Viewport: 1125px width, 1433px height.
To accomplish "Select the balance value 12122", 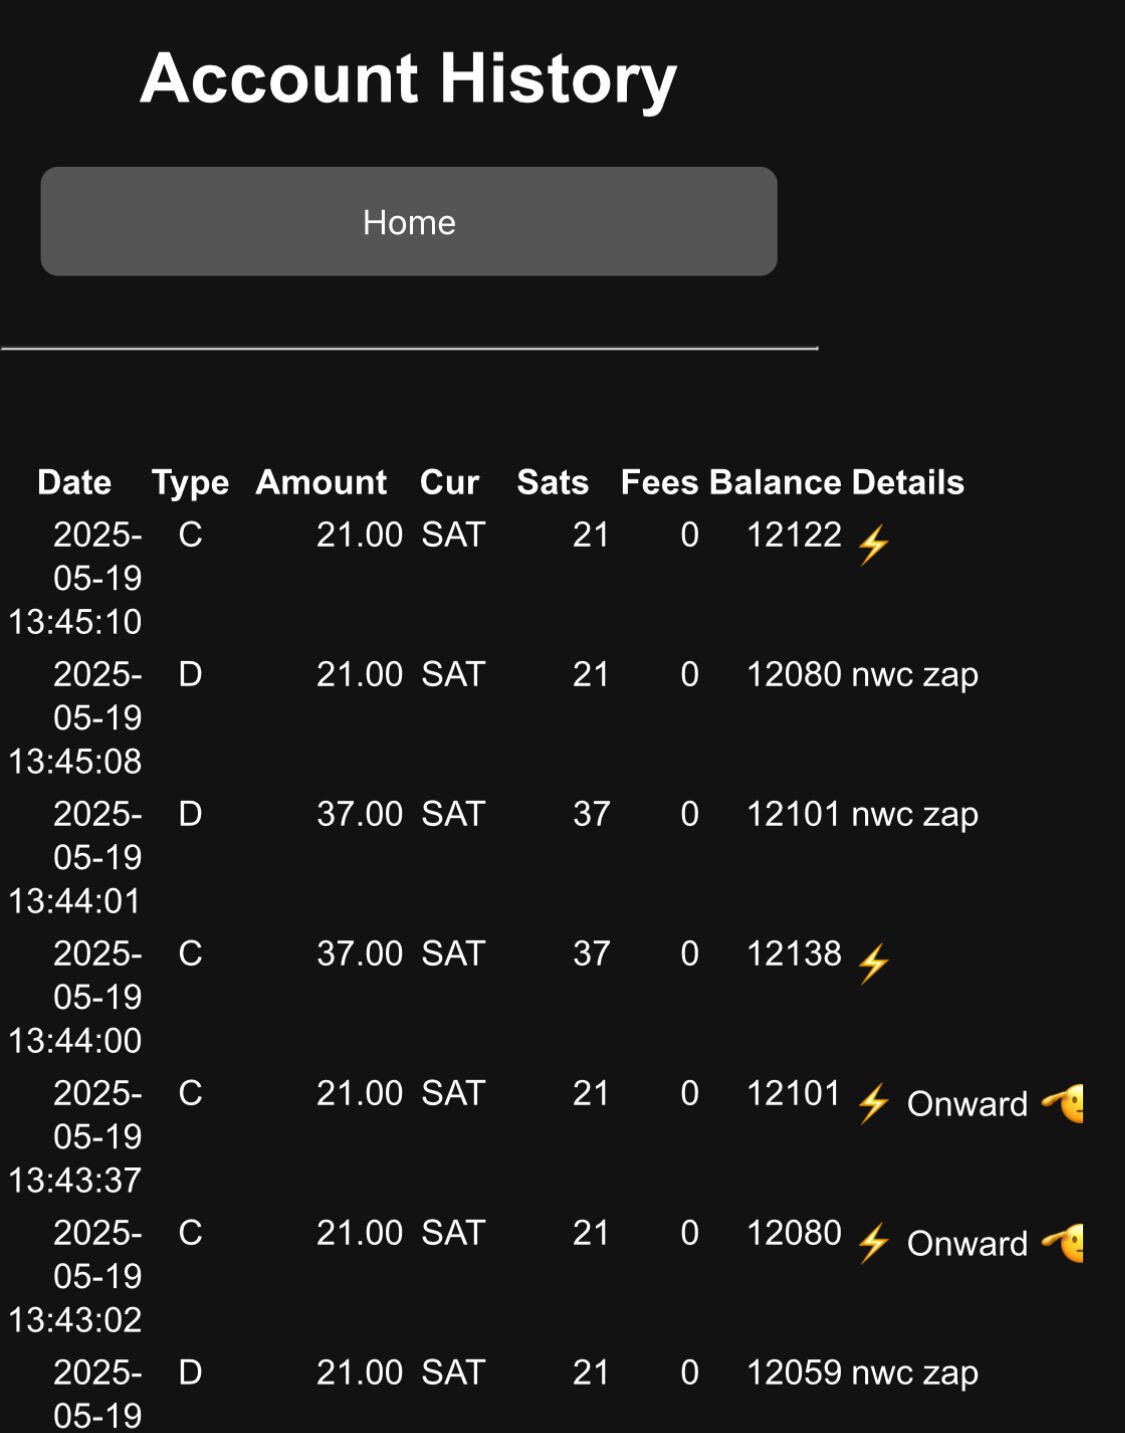I will coord(794,535).
